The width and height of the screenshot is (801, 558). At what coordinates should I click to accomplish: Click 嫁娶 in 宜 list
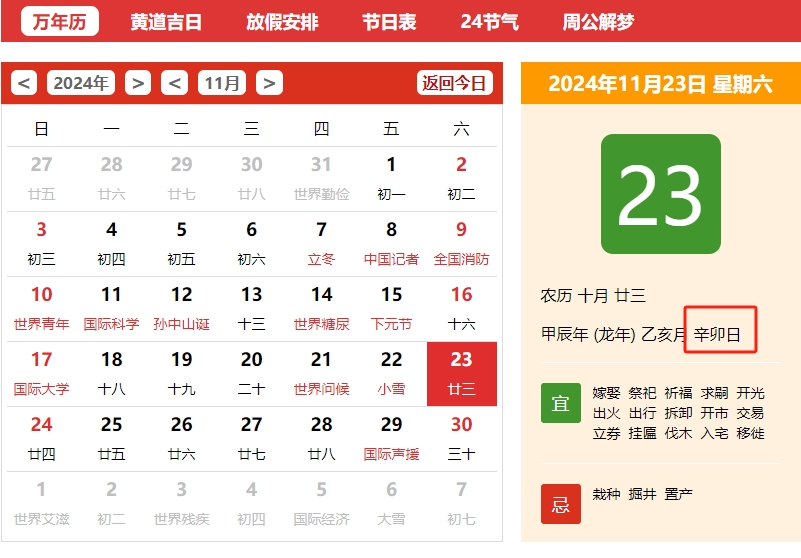606,393
